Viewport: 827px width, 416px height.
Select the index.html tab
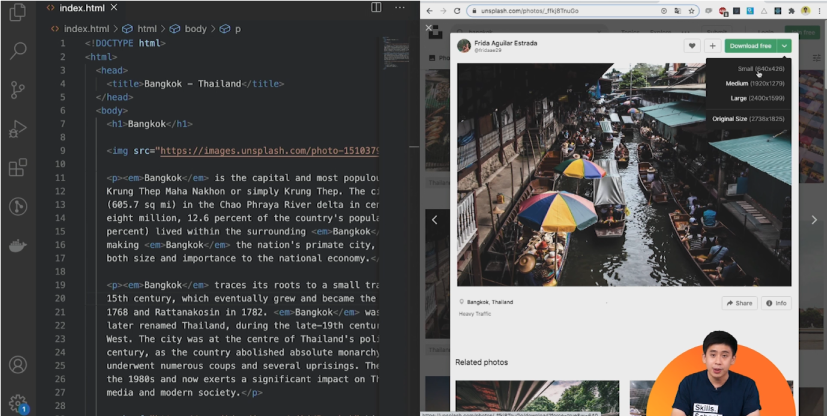click(81, 8)
